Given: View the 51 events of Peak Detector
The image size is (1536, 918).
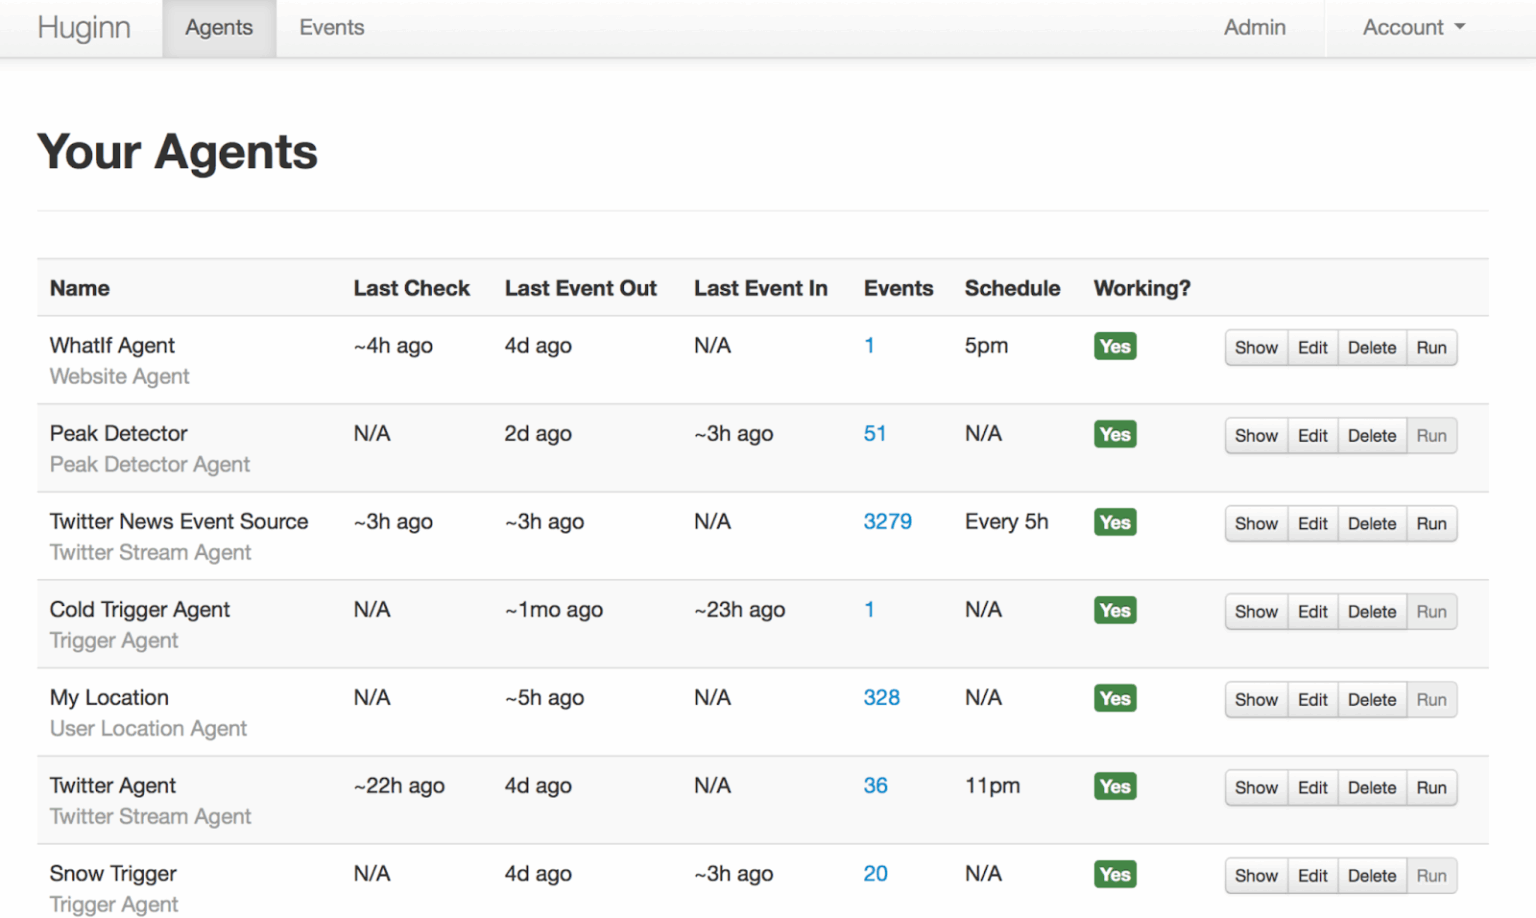Looking at the screenshot, I should 875,433.
